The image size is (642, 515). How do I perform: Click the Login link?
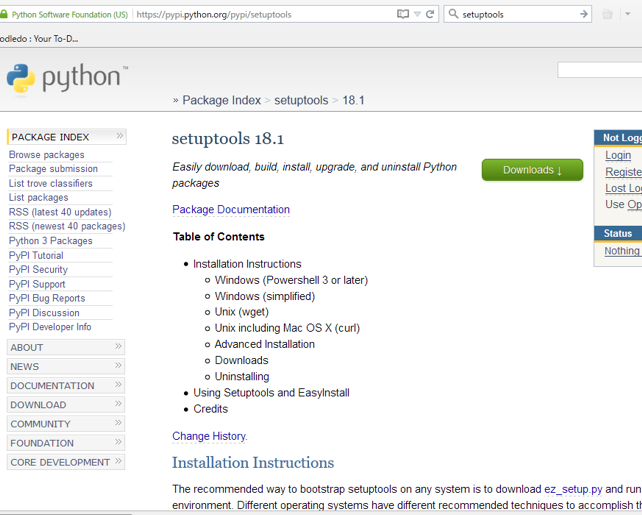point(618,155)
